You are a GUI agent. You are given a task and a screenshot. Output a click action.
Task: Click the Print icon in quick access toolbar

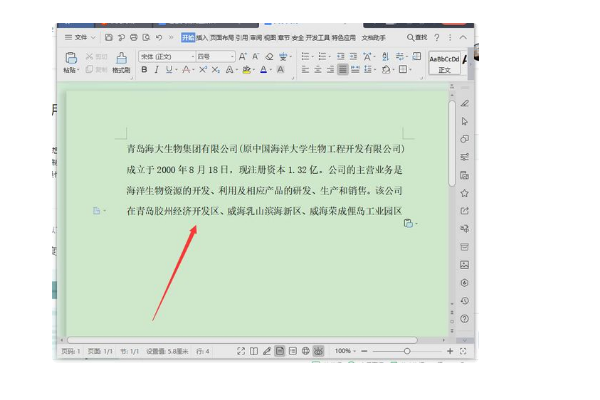(134, 38)
